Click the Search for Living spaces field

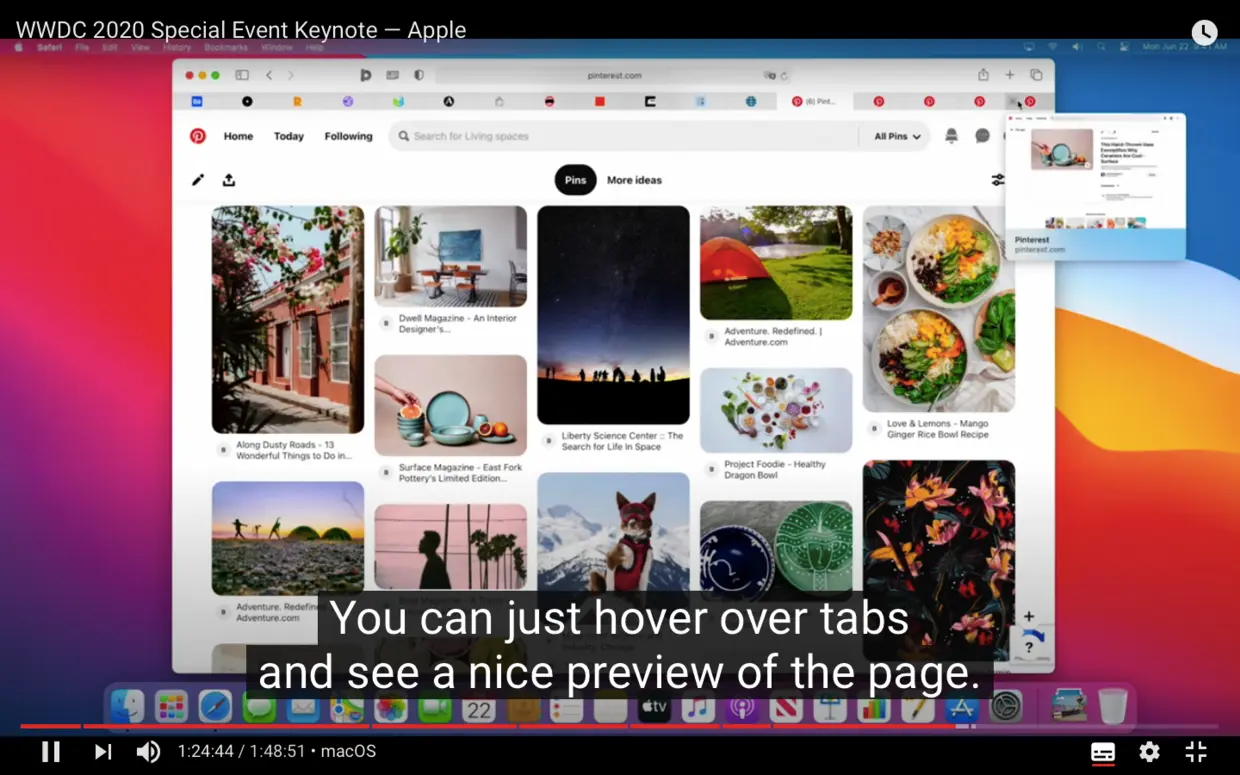[x=622, y=136]
